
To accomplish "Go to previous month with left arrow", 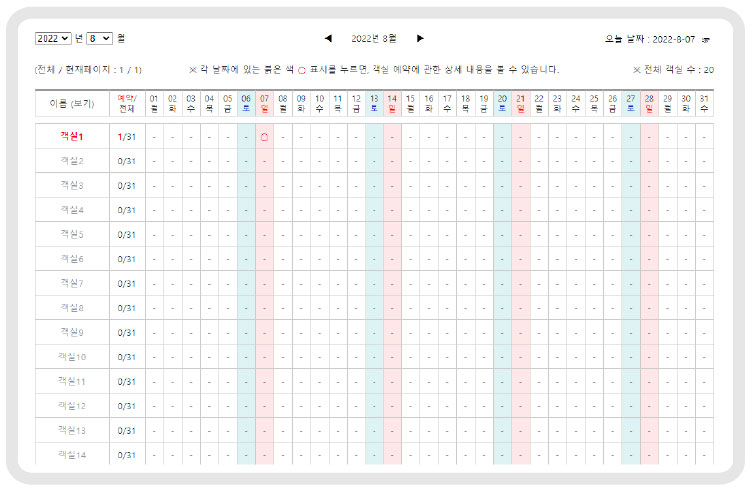I will click(x=328, y=38).
